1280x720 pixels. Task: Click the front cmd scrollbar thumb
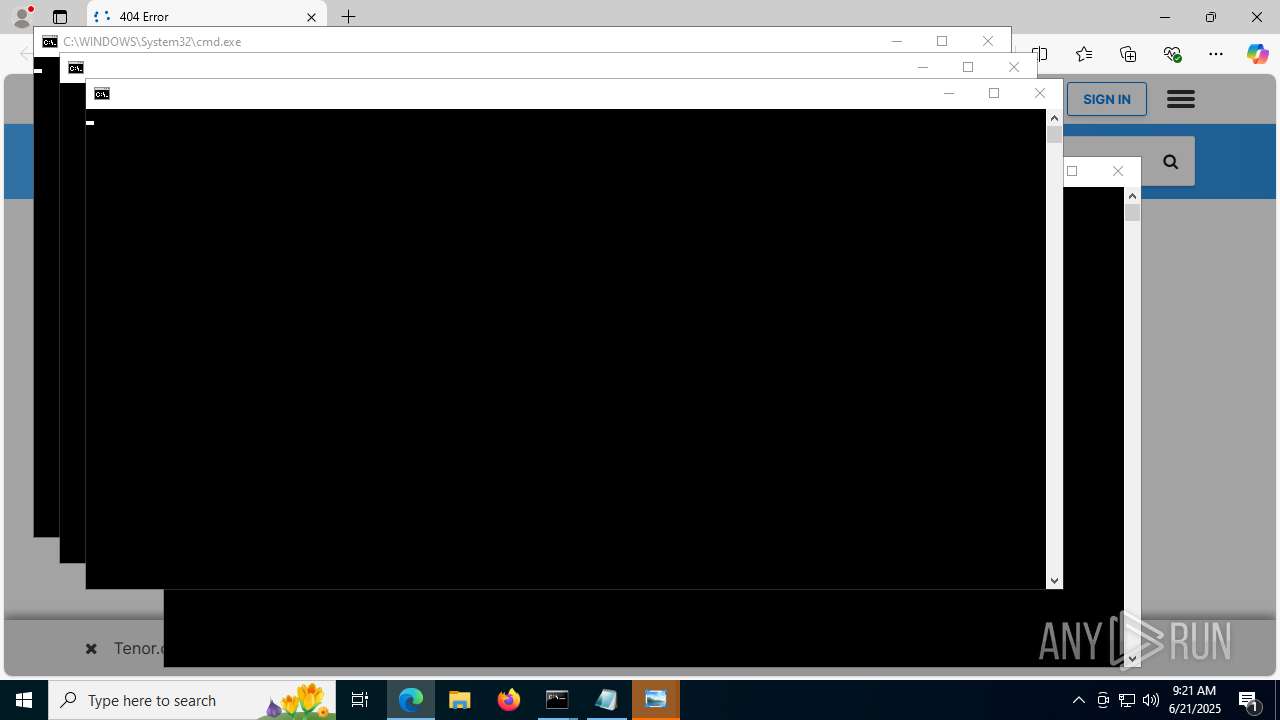[1054, 135]
